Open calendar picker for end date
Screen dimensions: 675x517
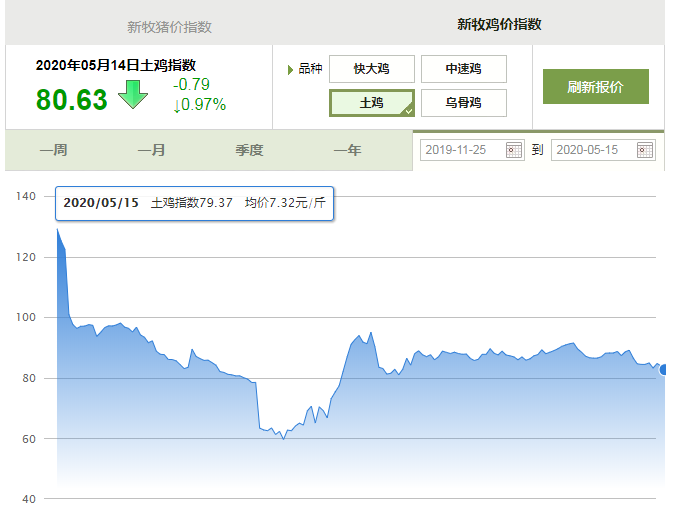tap(645, 150)
